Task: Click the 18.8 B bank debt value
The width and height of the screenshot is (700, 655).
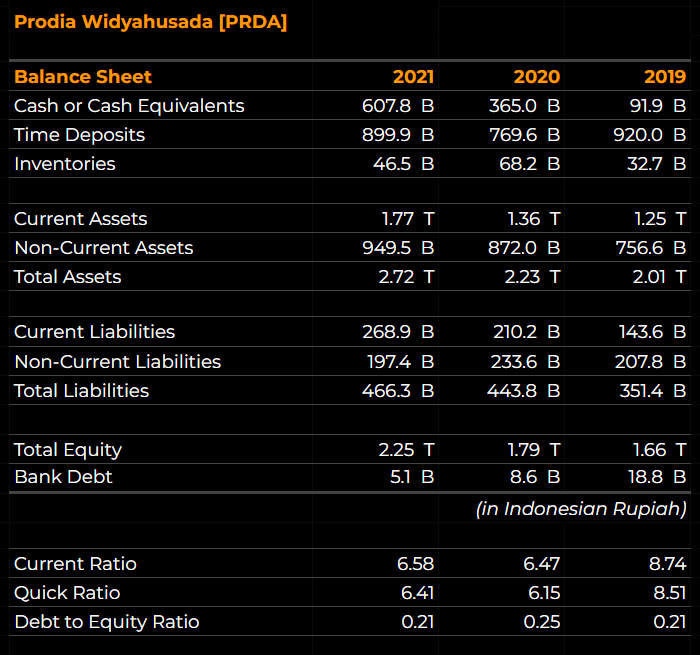Action: point(657,477)
